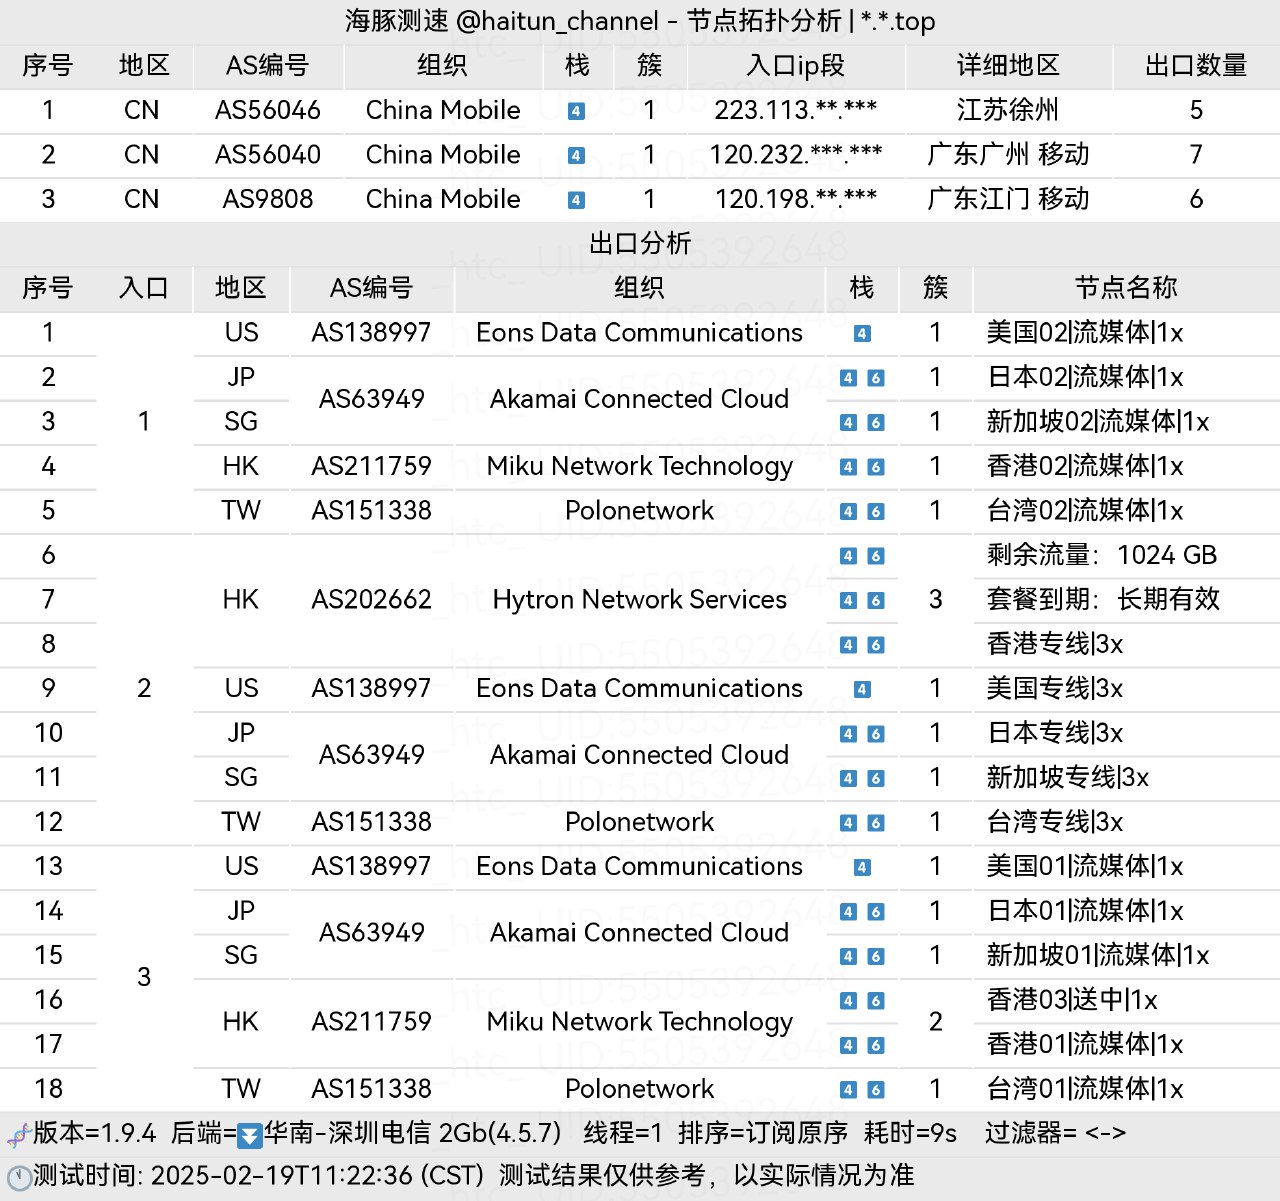Image resolution: width=1280 pixels, height=1201 pixels.
Task: Click the 广东江门 移动 detailed region cell
Action: coord(1008,199)
